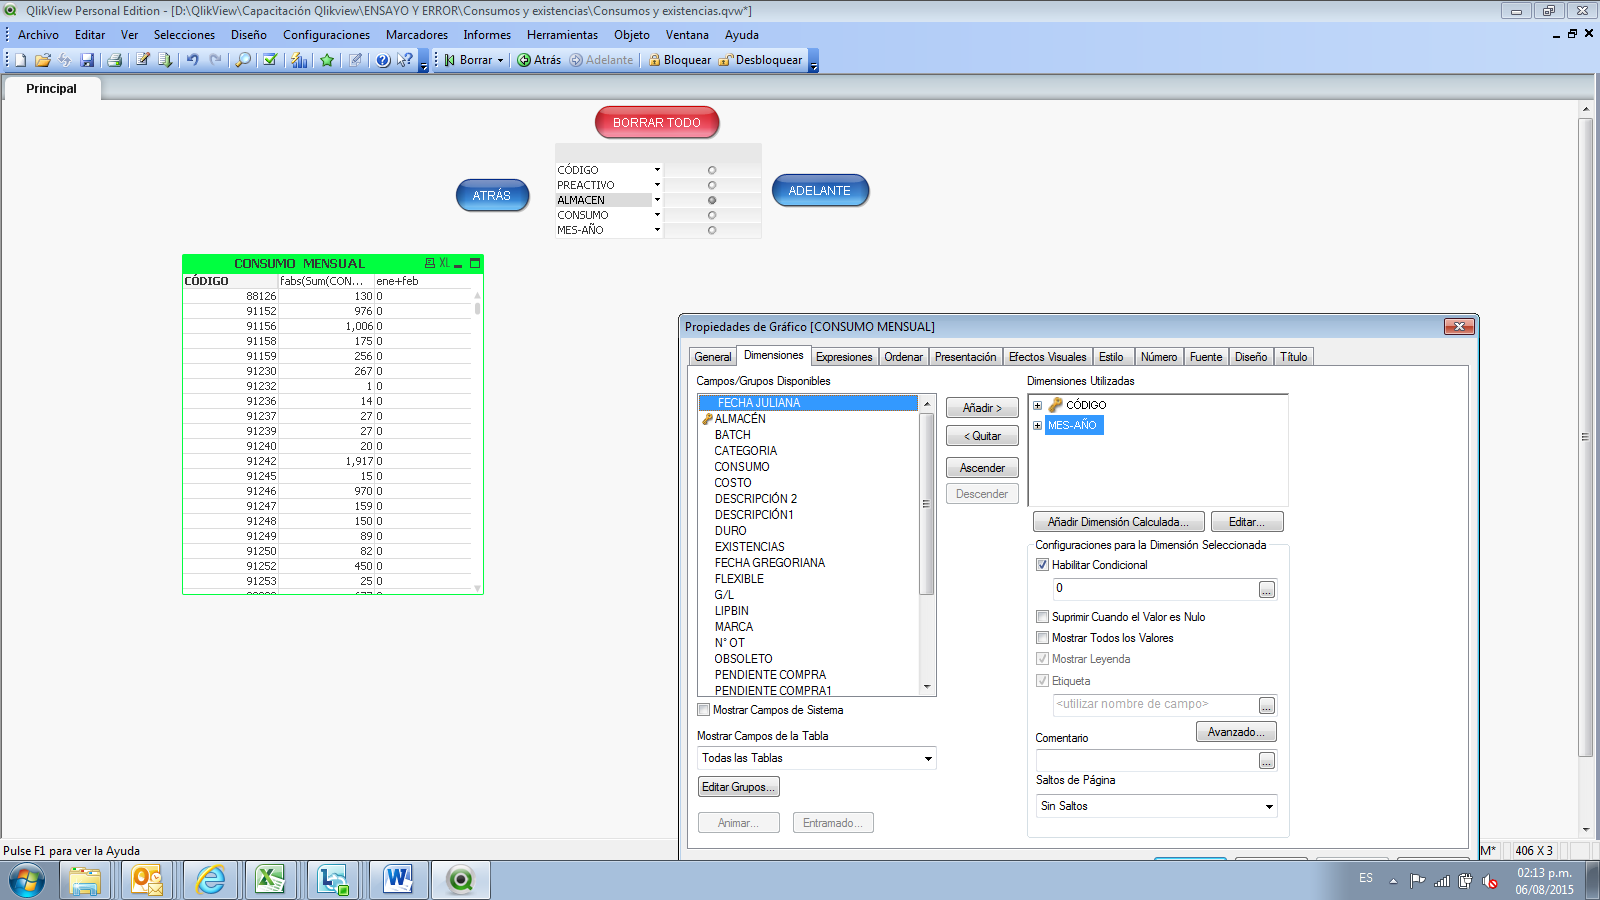Screen dimensions: 1600x900
Task: Open the Borrar toolbar dropdown arrow
Action: (500, 60)
